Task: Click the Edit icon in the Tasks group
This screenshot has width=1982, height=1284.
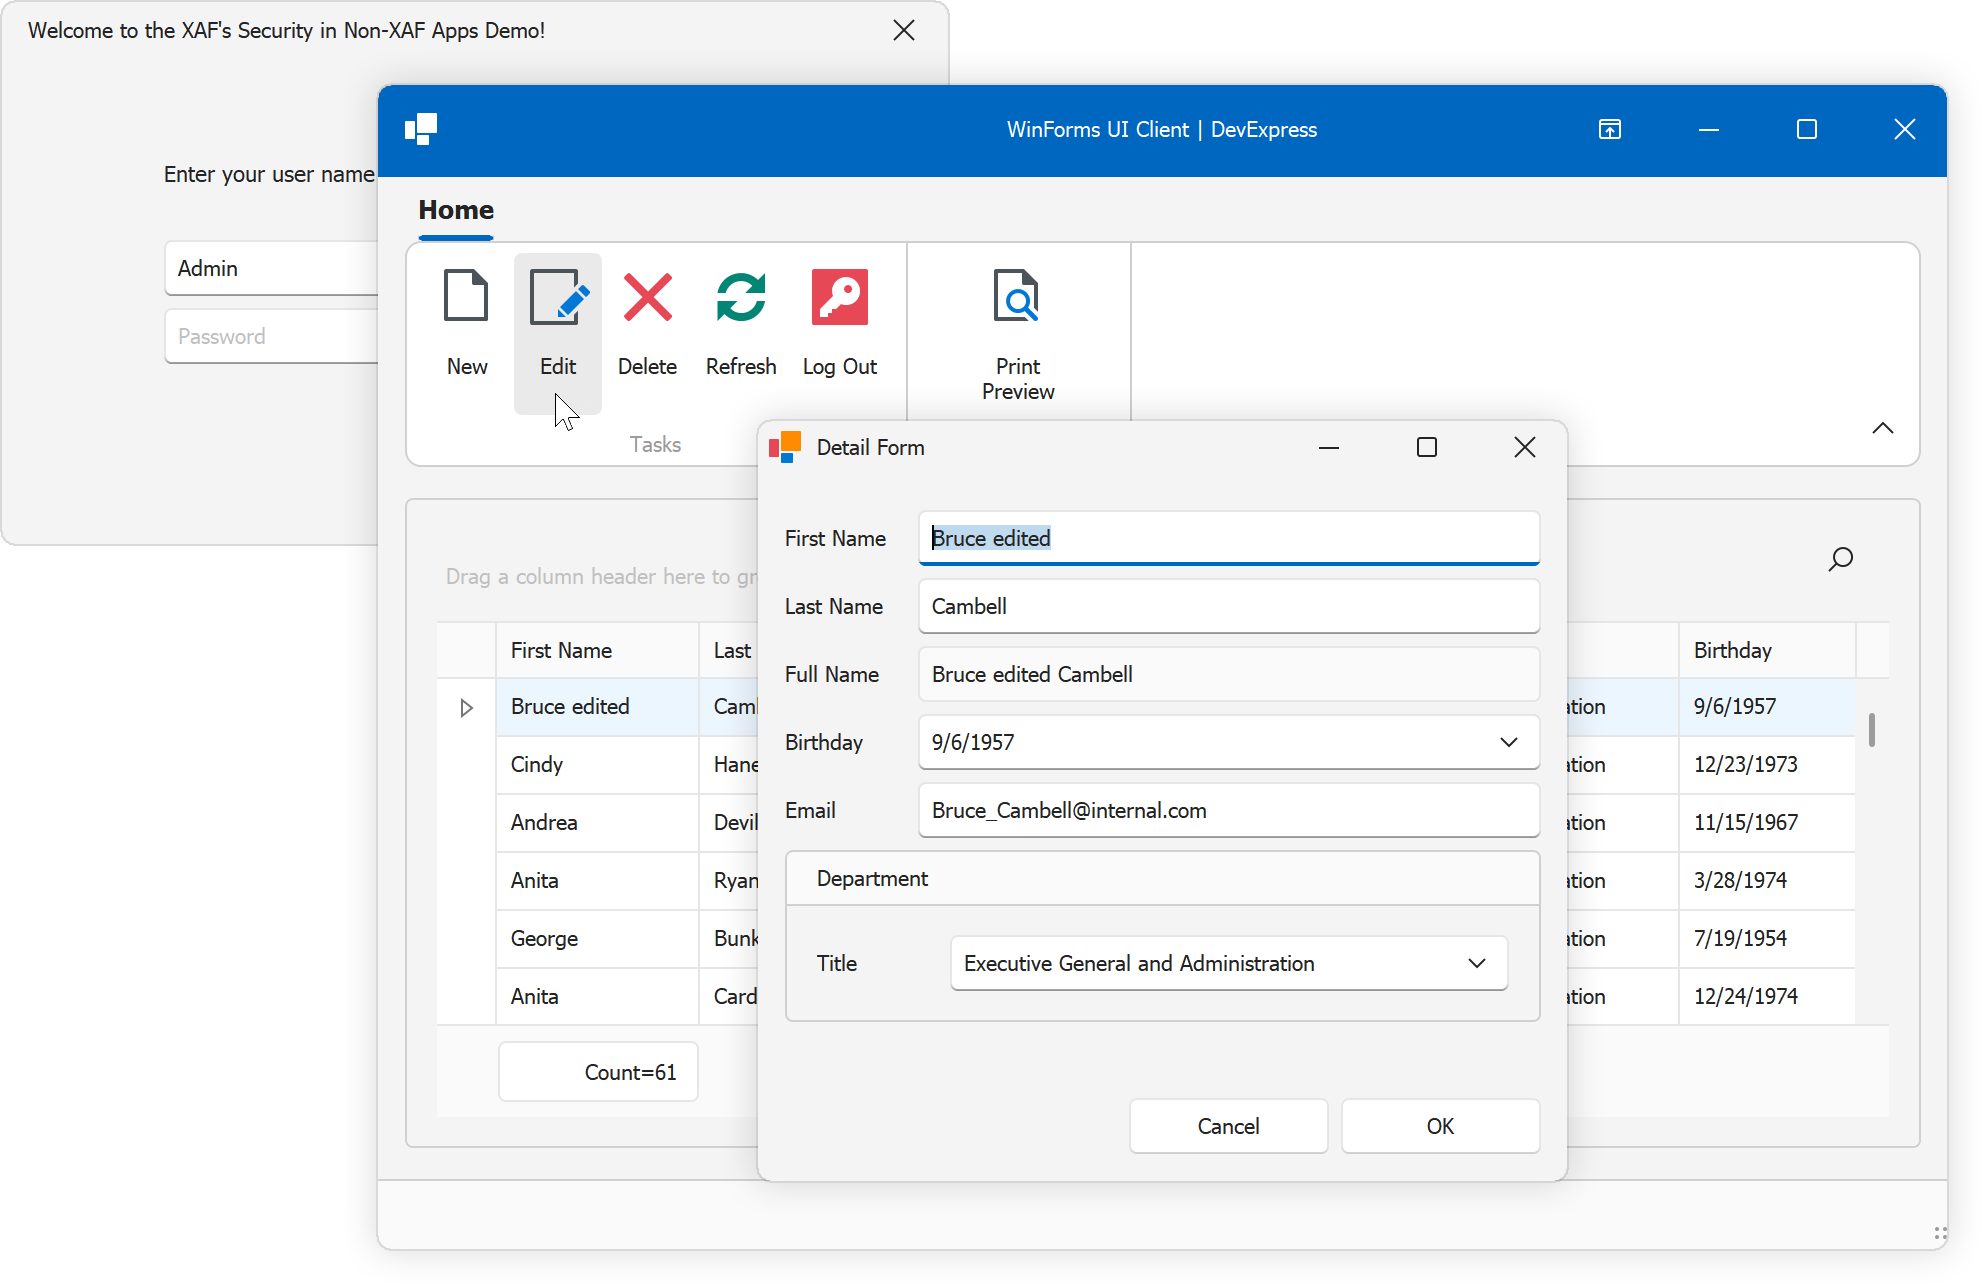Action: click(558, 297)
